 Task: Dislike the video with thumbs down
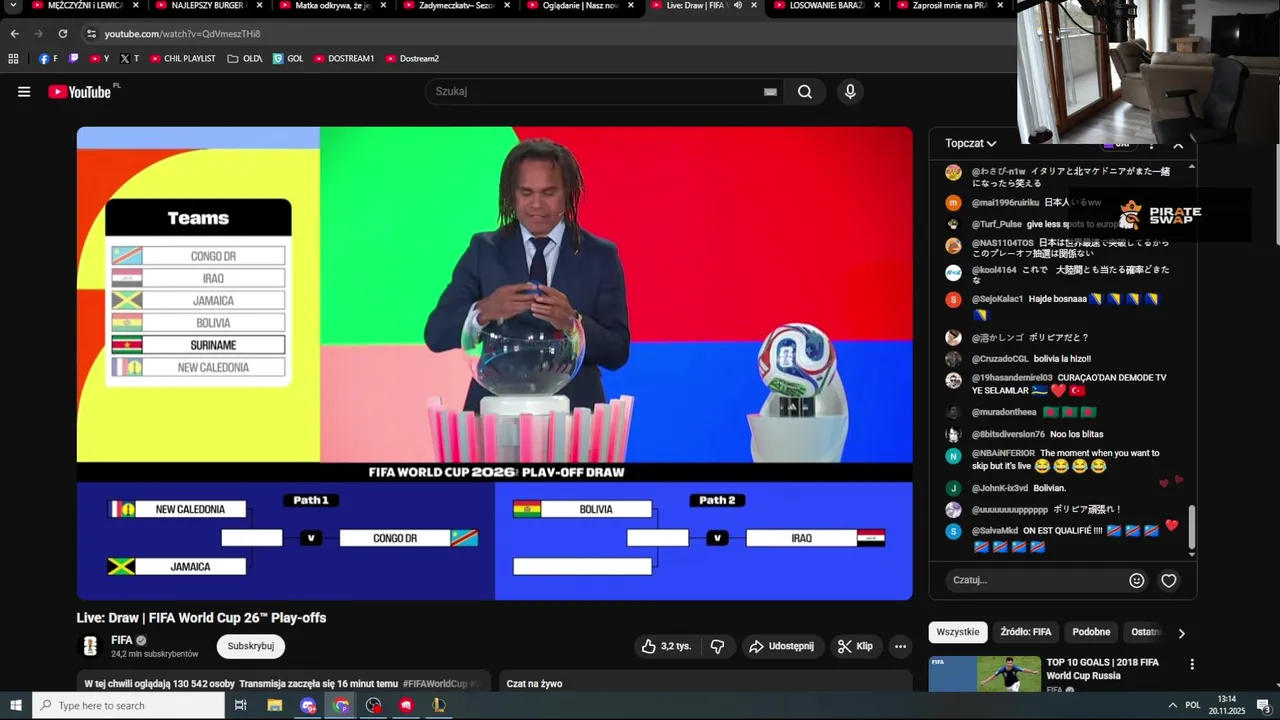pos(717,646)
